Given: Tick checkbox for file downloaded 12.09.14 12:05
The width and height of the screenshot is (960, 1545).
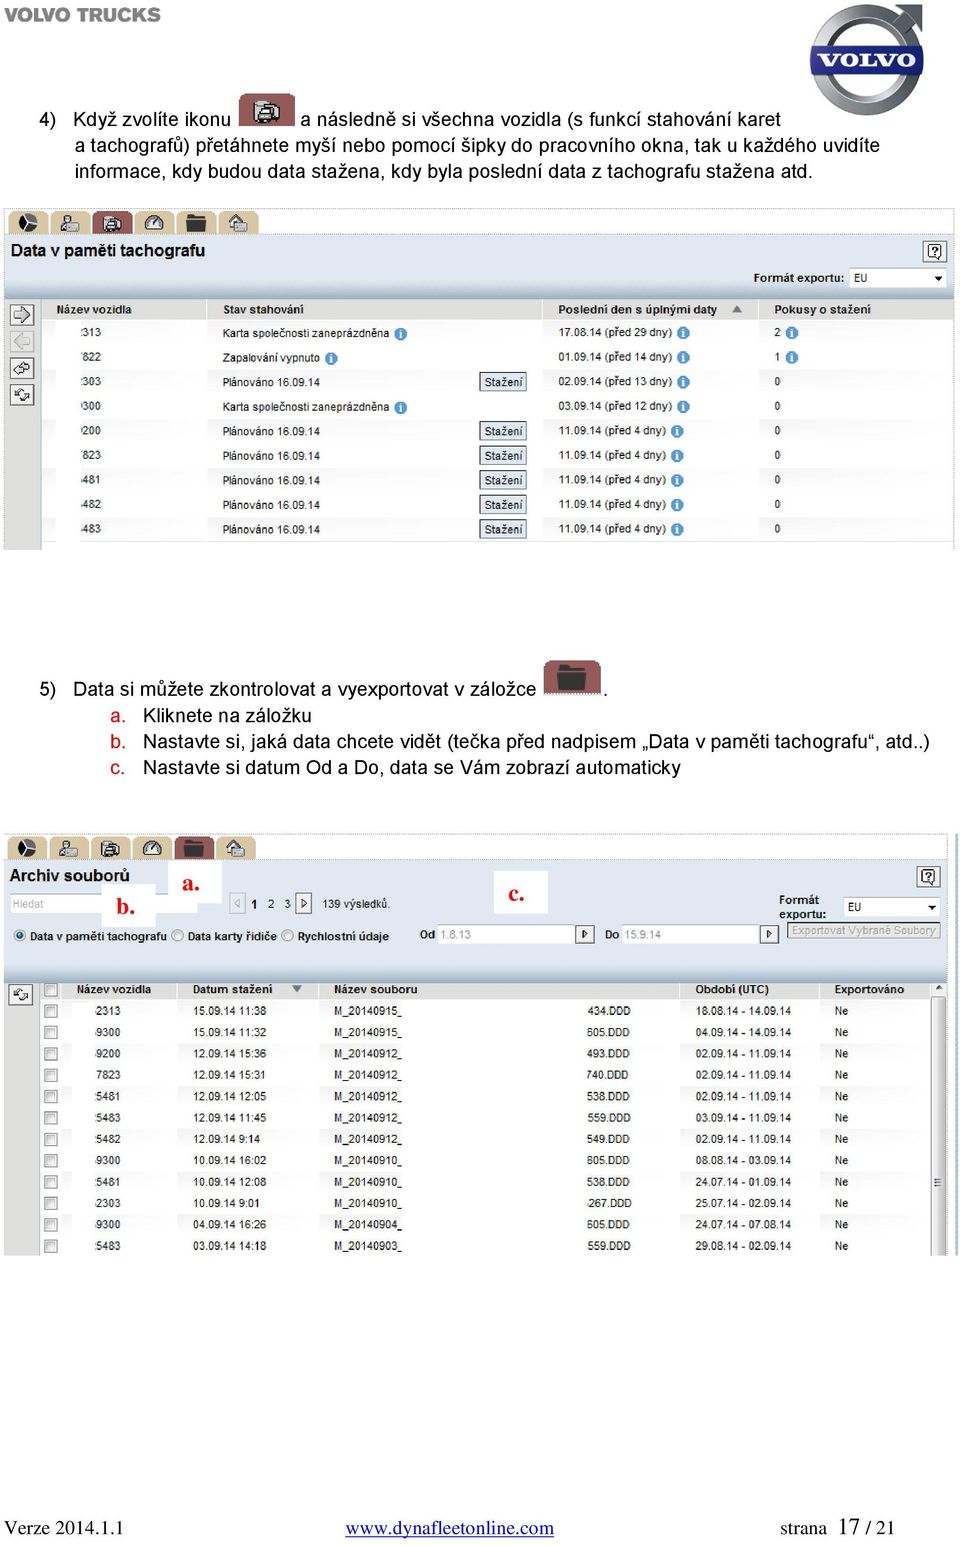Looking at the screenshot, I should [51, 1096].
